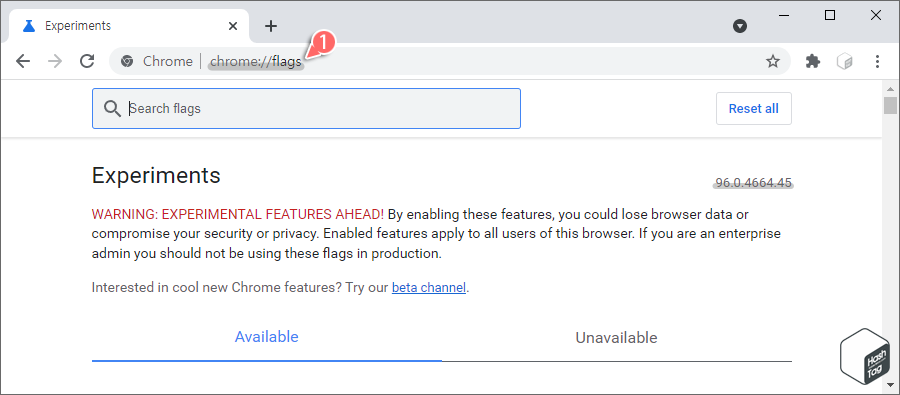The width and height of the screenshot is (900, 395).
Task: Click the dropdown arrow icon in title bar
Action: click(x=740, y=26)
